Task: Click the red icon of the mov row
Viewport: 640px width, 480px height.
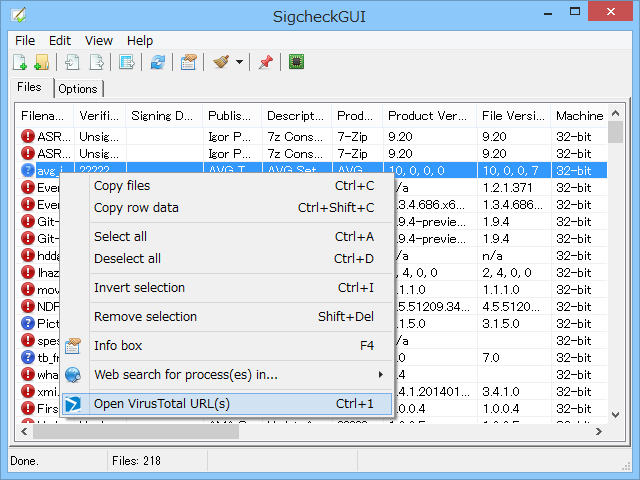Action: [28, 289]
